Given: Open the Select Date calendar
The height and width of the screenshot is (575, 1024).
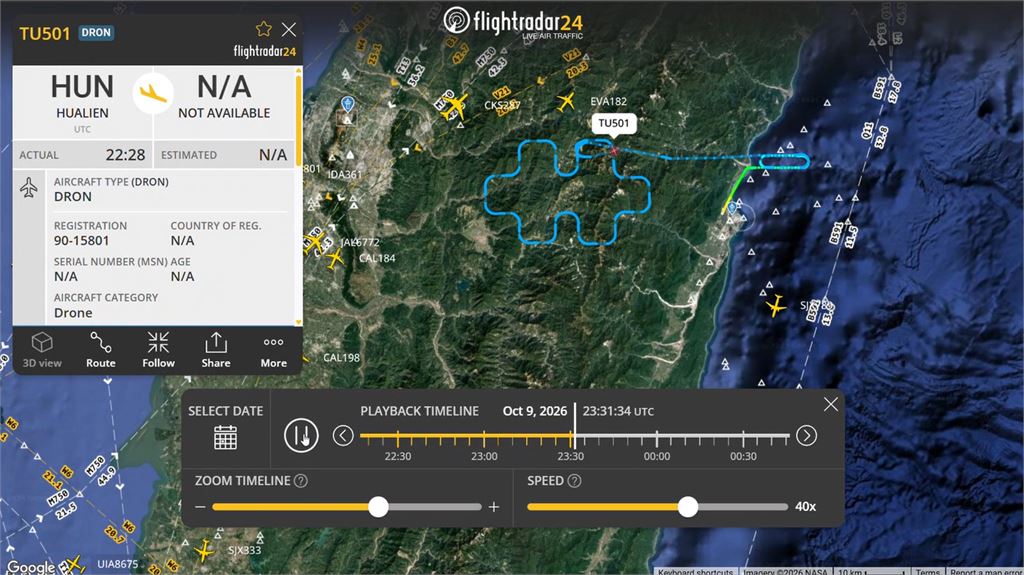Looking at the screenshot, I should 225,437.
